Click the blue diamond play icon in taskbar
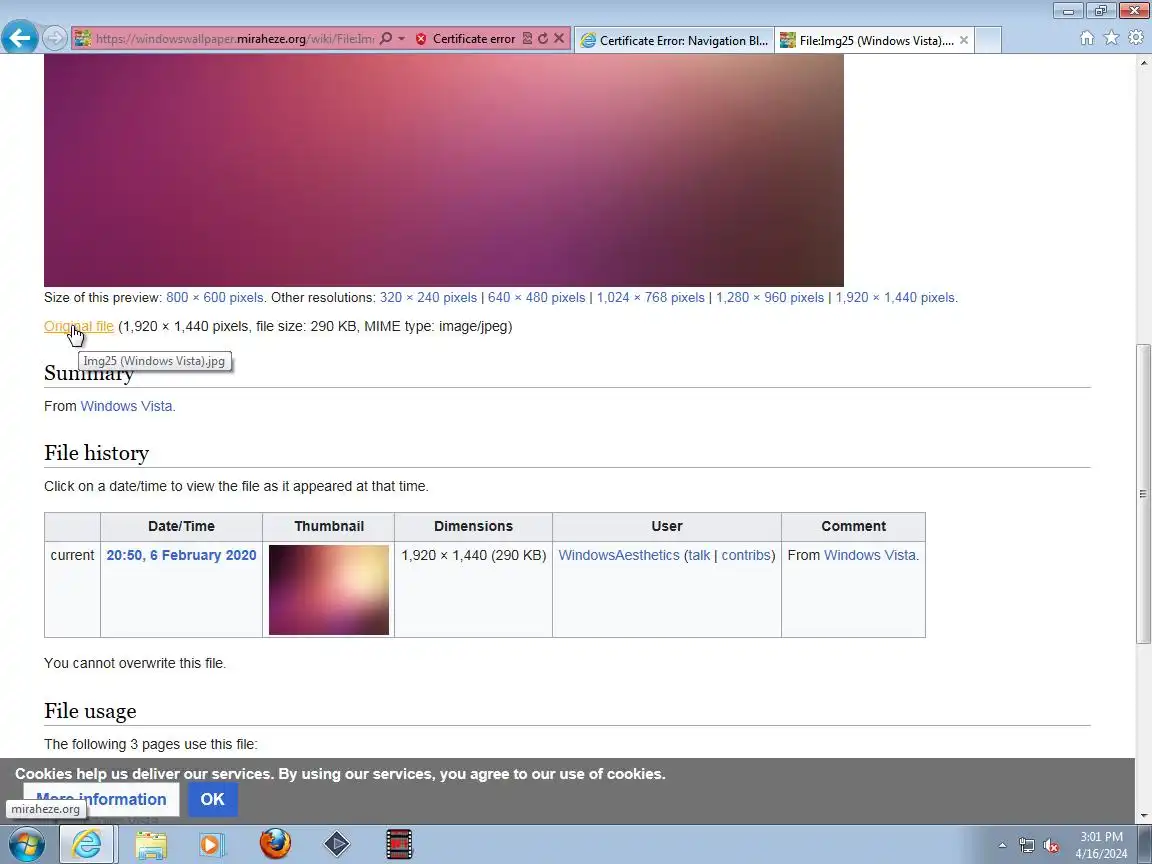 tap(337, 844)
